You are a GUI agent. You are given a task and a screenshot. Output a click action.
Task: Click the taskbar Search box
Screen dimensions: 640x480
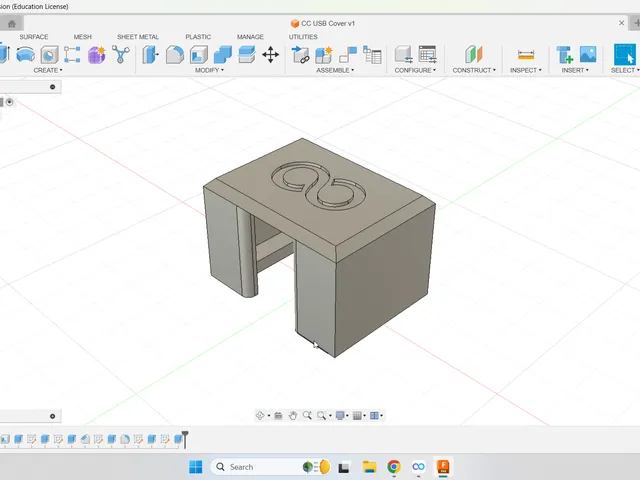pos(271,467)
